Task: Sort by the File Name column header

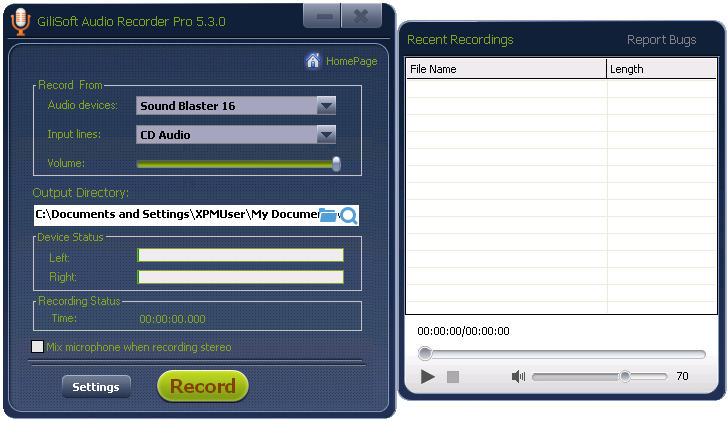Action: click(506, 69)
